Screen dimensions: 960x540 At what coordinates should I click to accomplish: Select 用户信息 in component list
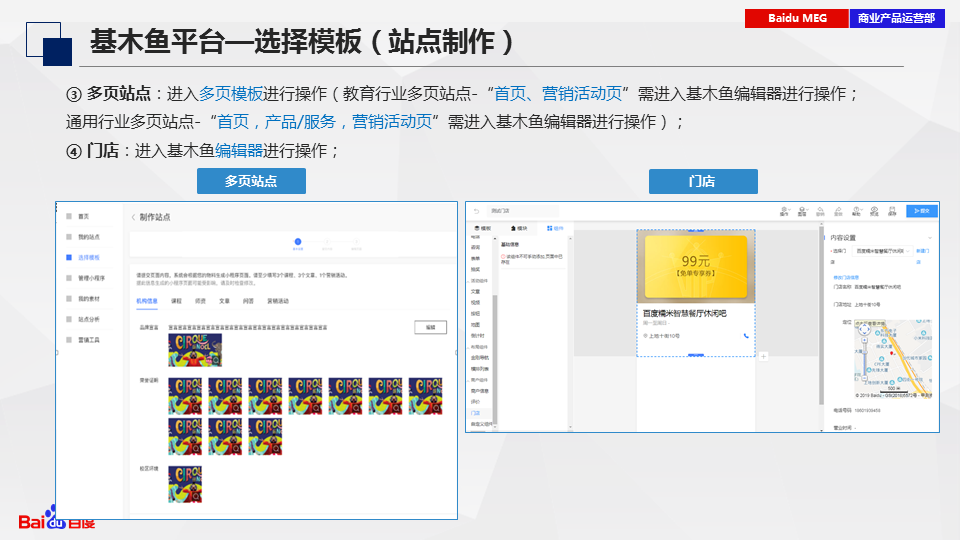[x=479, y=391]
